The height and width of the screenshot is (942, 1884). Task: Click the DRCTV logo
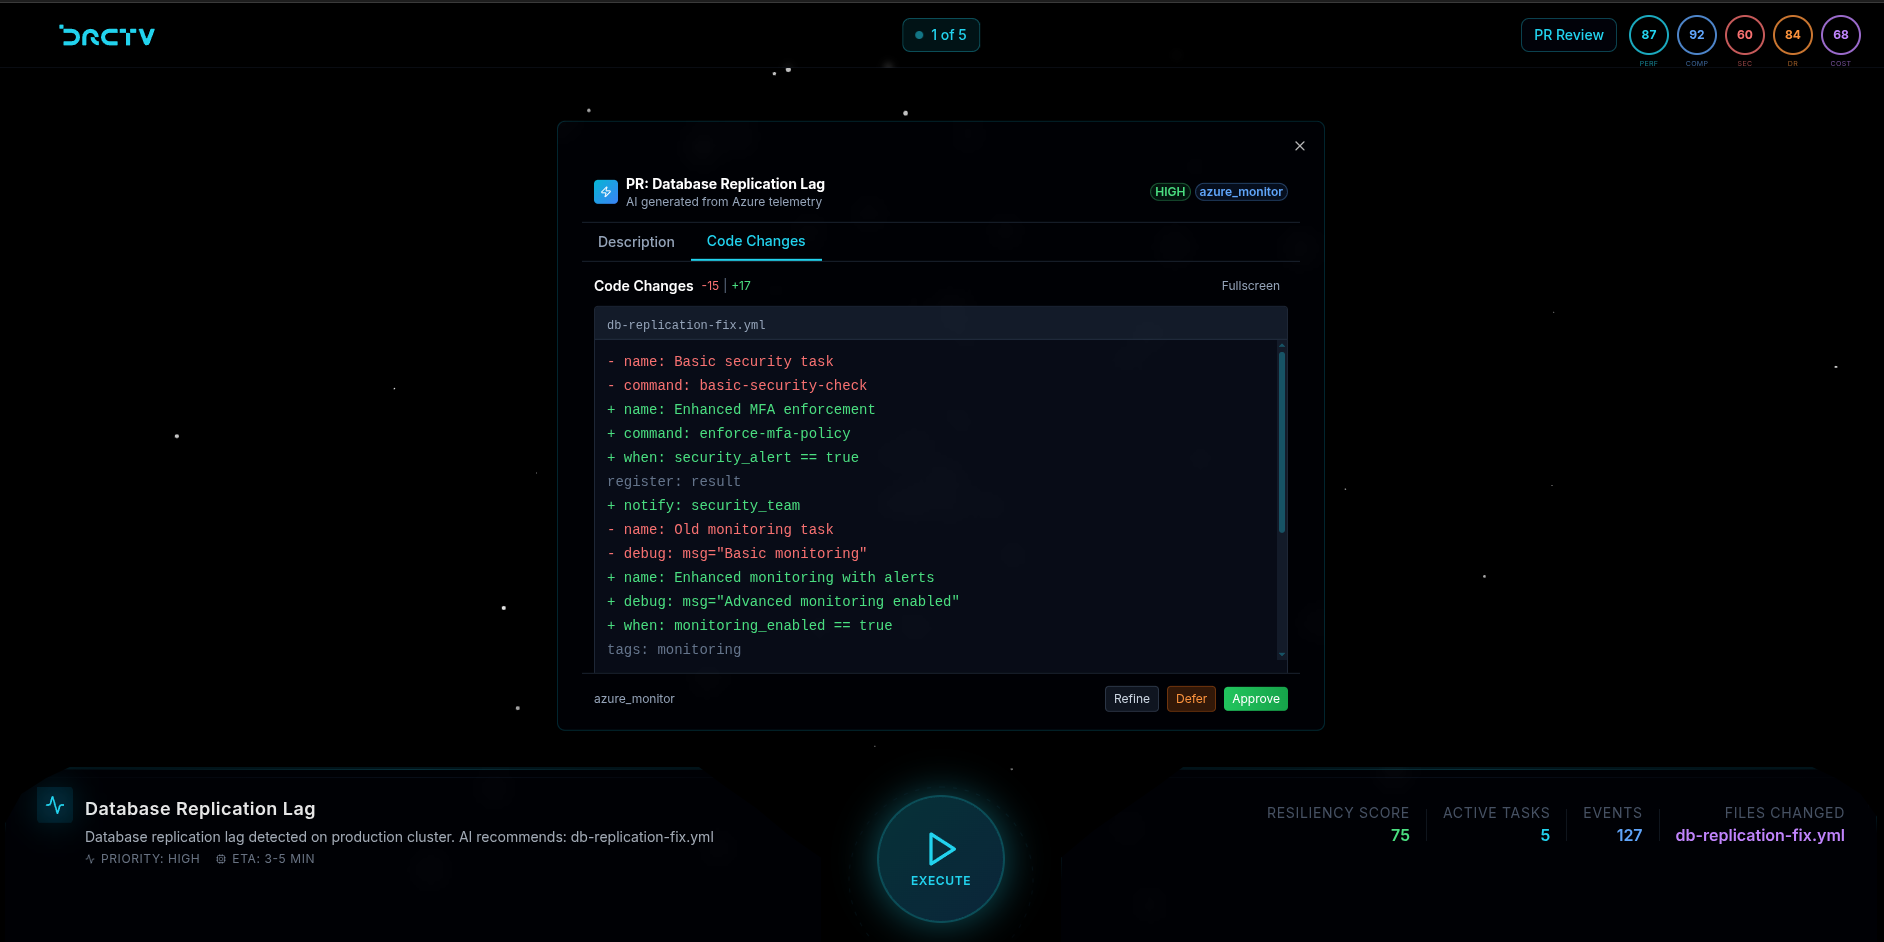pyautogui.click(x=107, y=36)
